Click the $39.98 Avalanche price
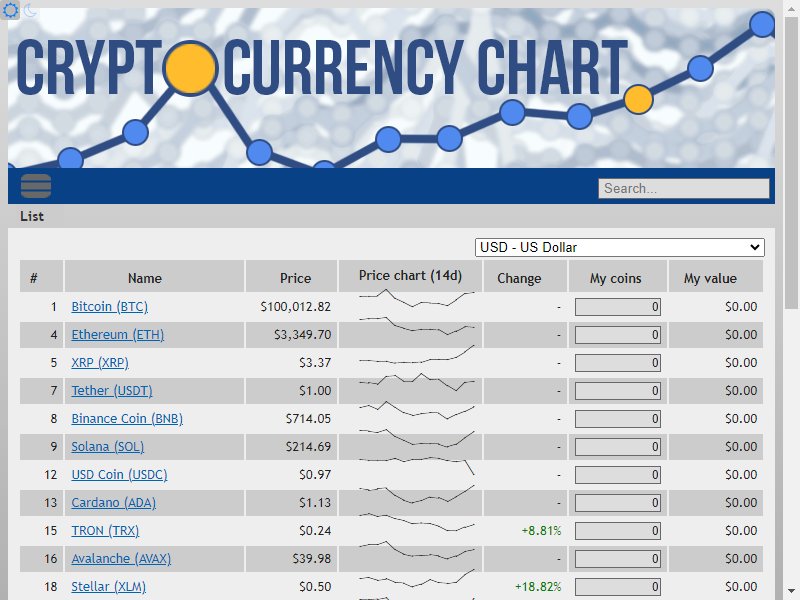Viewport: 800px width, 600px height. tap(312, 559)
